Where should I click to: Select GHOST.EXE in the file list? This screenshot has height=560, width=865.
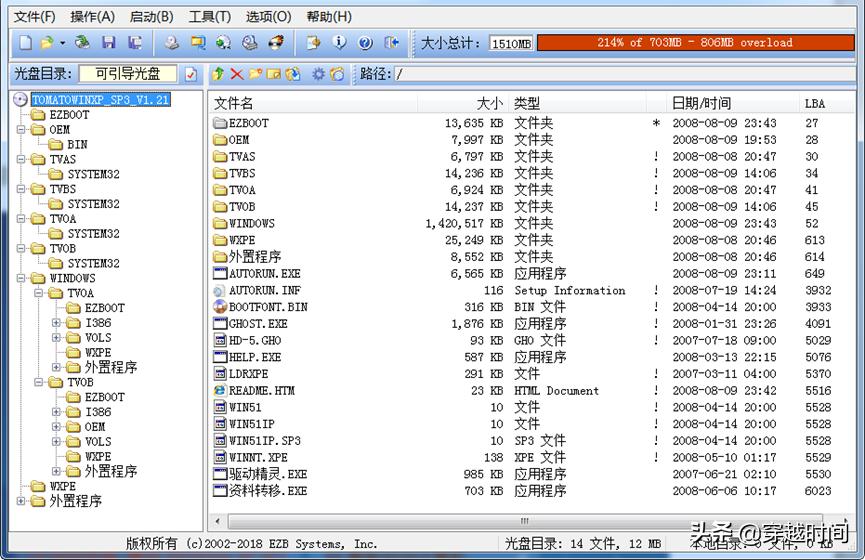(x=257, y=324)
